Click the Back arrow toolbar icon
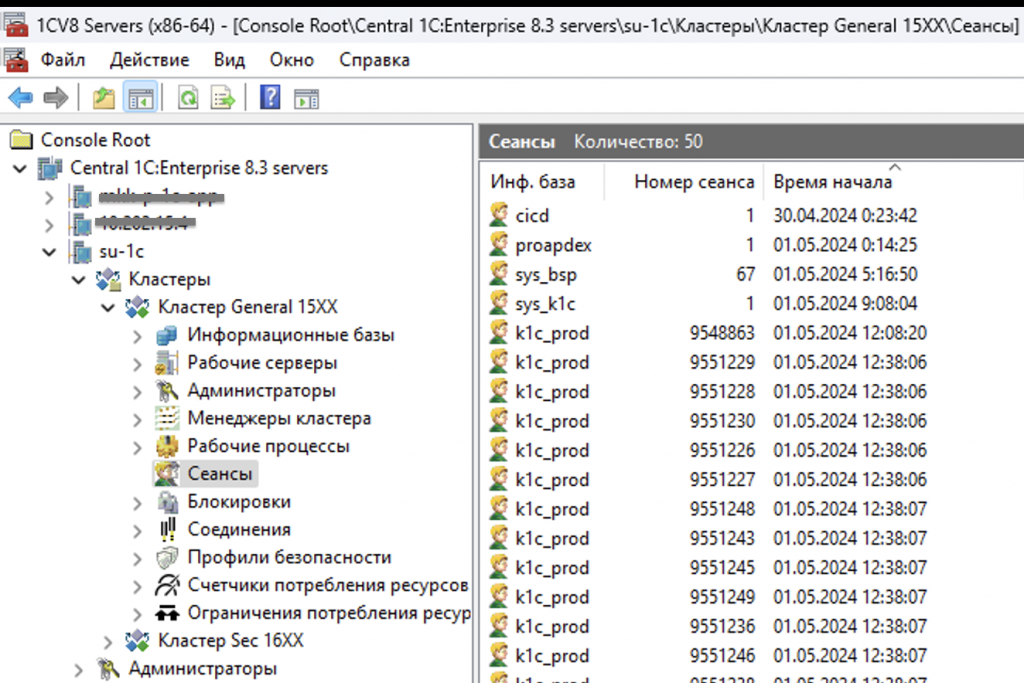The image size is (1024, 683). point(21,99)
